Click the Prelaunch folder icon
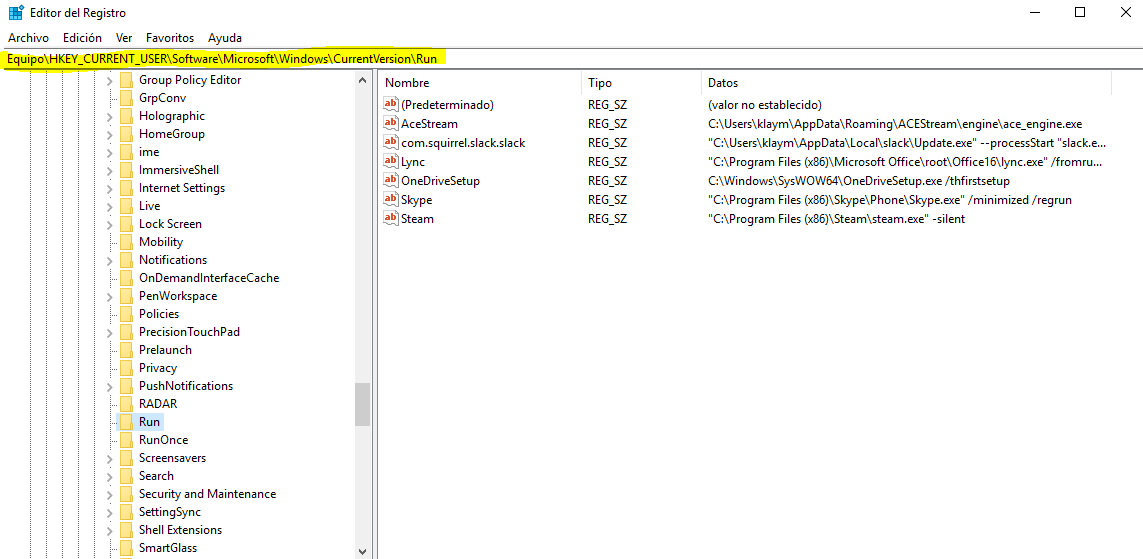 click(126, 350)
